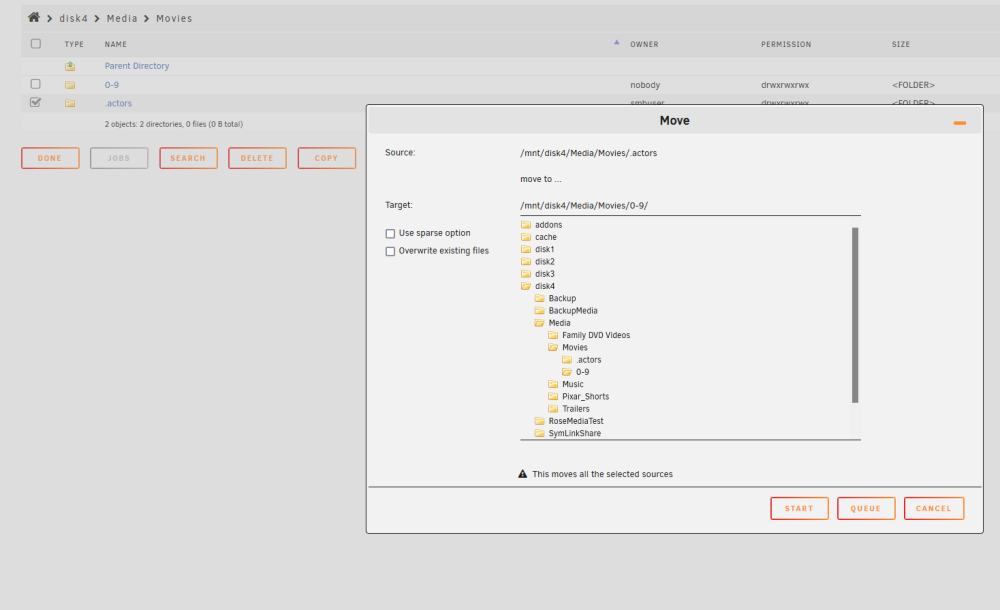Click the source path /mnt/disk4/Media/Movies/.actors
This screenshot has width=1000, height=610.
(x=588, y=153)
